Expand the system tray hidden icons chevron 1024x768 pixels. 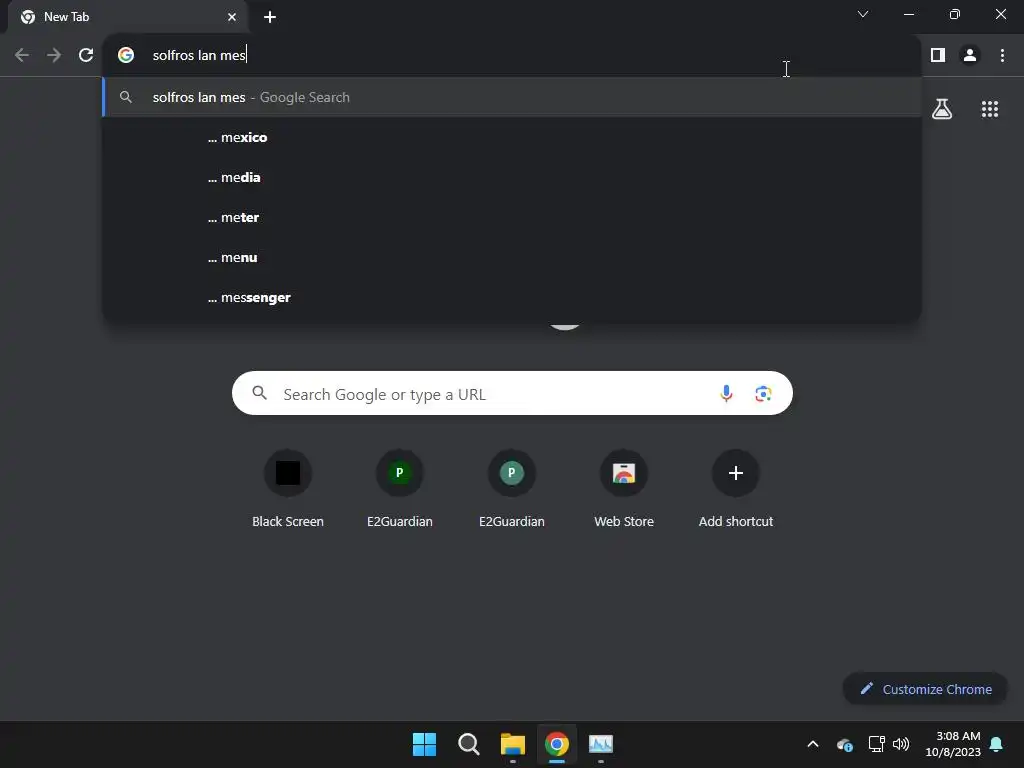pyautogui.click(x=813, y=744)
